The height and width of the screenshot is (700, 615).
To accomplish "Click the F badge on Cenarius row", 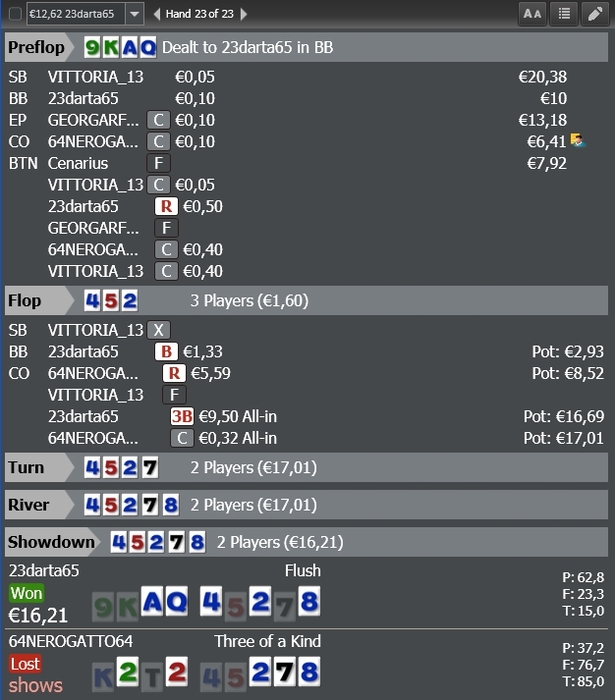I will tap(158, 163).
